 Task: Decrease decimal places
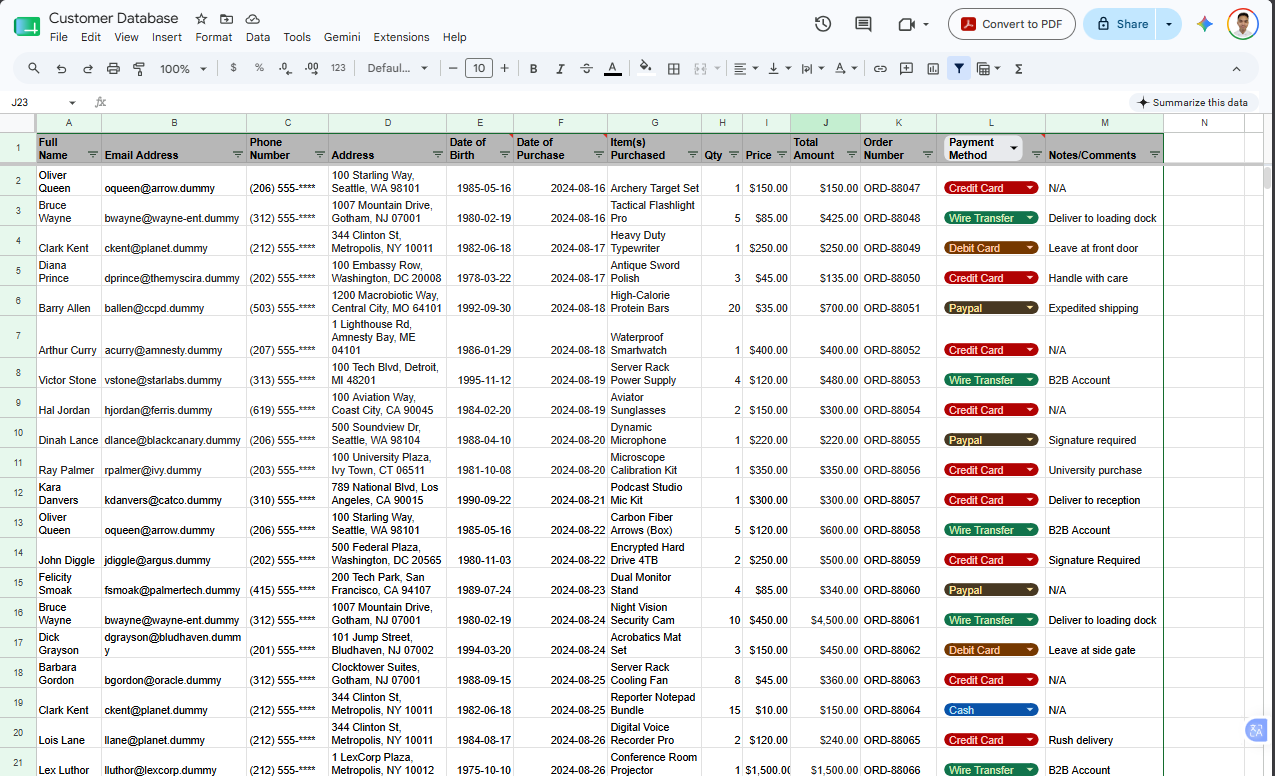click(x=285, y=68)
